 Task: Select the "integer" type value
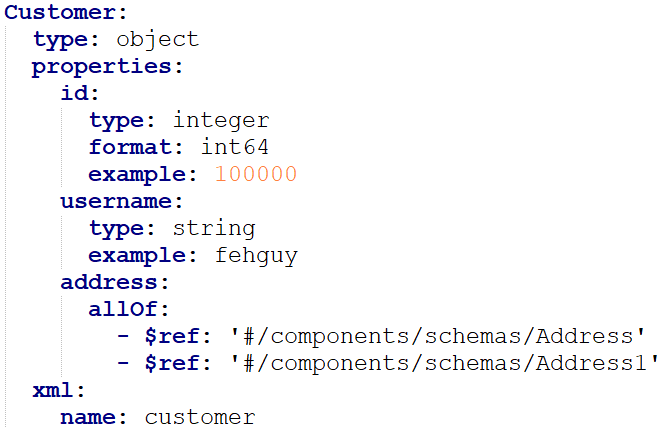click(220, 121)
